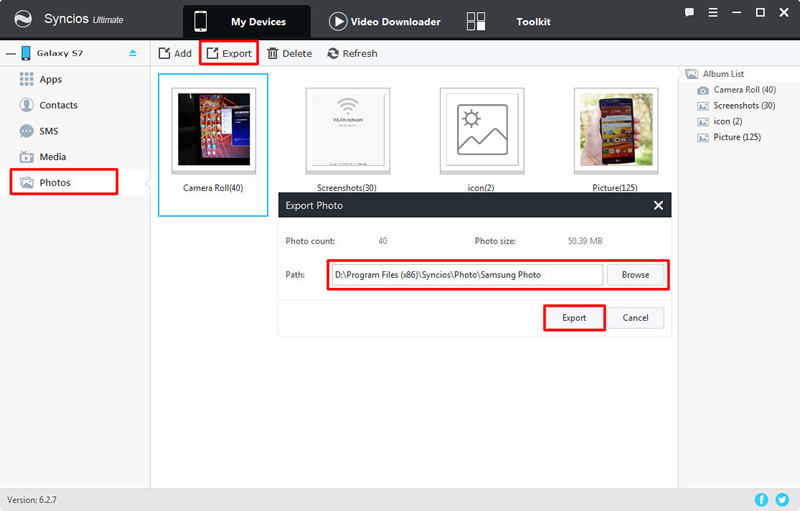The image size is (800, 511).
Task: Click the feedback chat bubble icon
Action: coord(689,12)
